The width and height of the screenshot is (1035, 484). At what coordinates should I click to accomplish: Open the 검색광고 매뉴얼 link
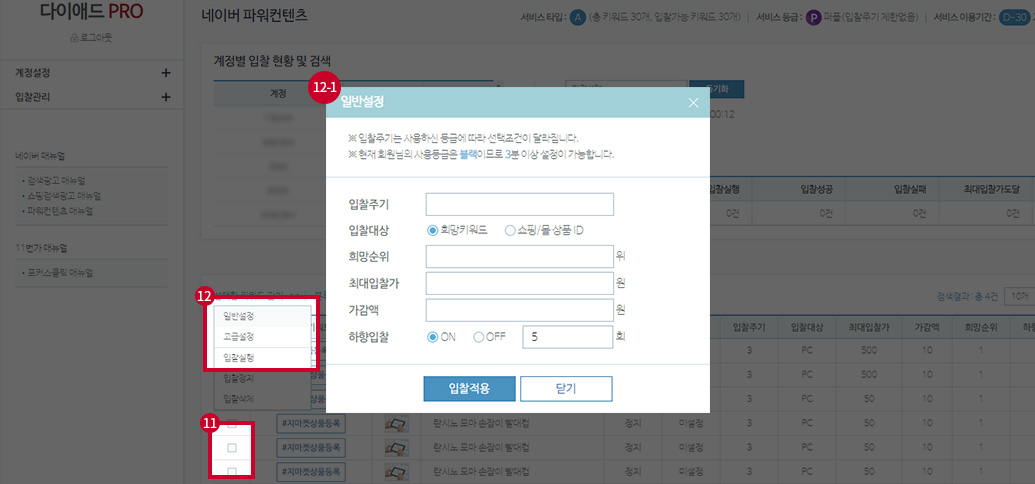[x=55, y=180]
